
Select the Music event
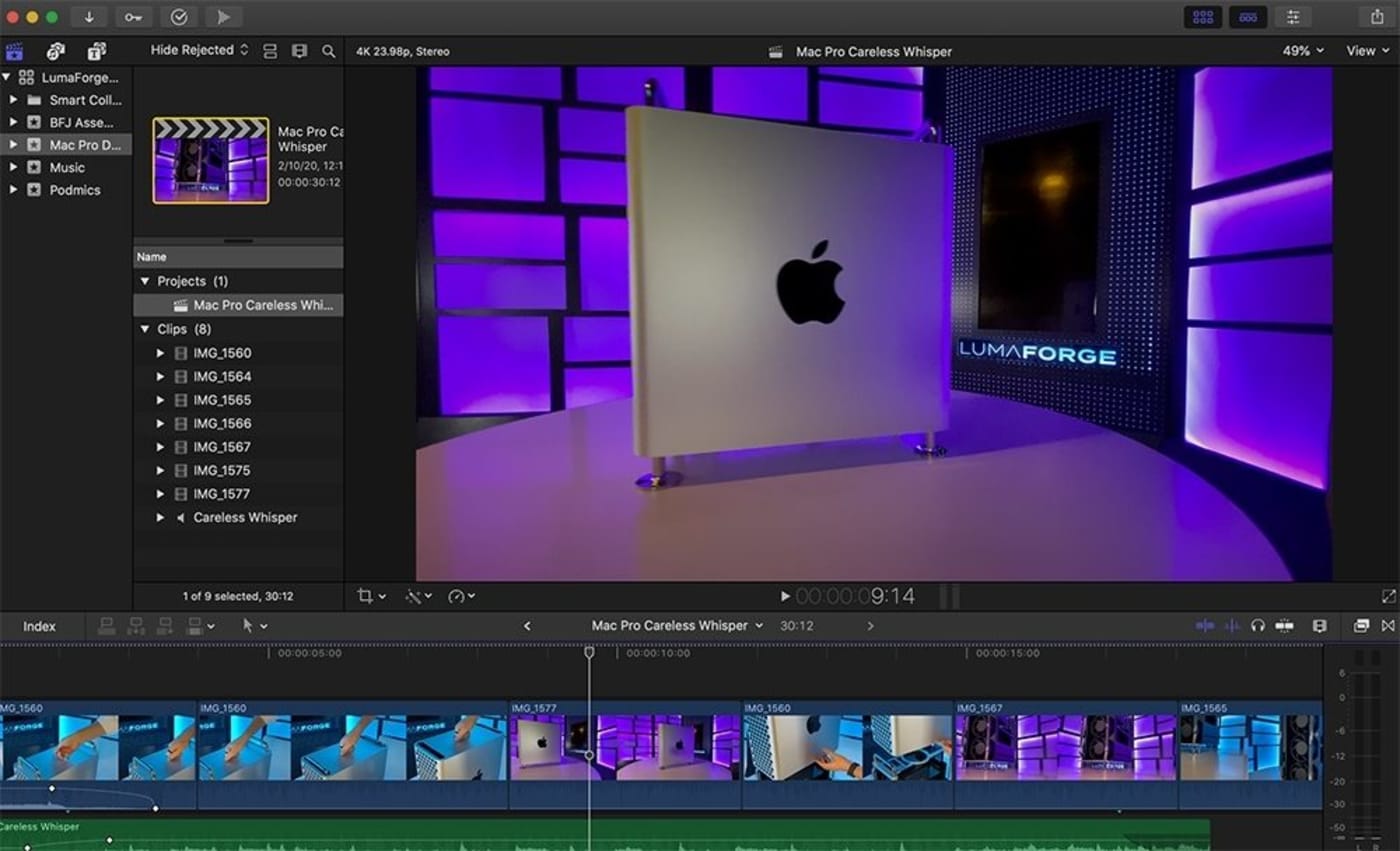click(66, 167)
